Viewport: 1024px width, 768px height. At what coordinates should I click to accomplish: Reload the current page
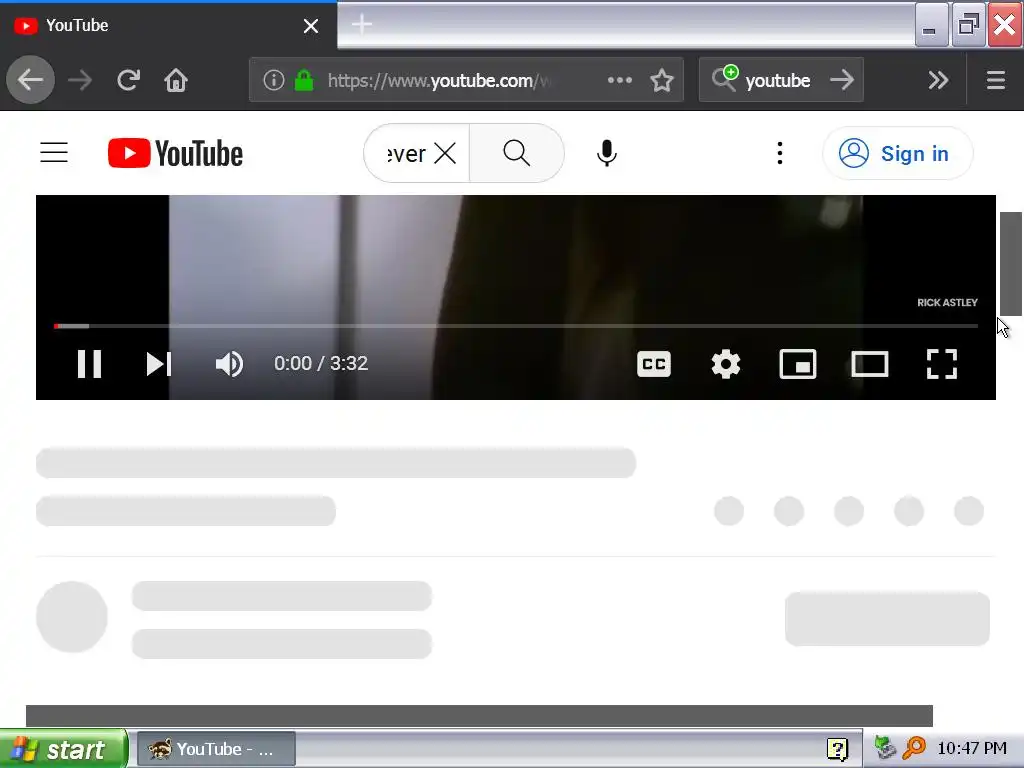tap(129, 80)
